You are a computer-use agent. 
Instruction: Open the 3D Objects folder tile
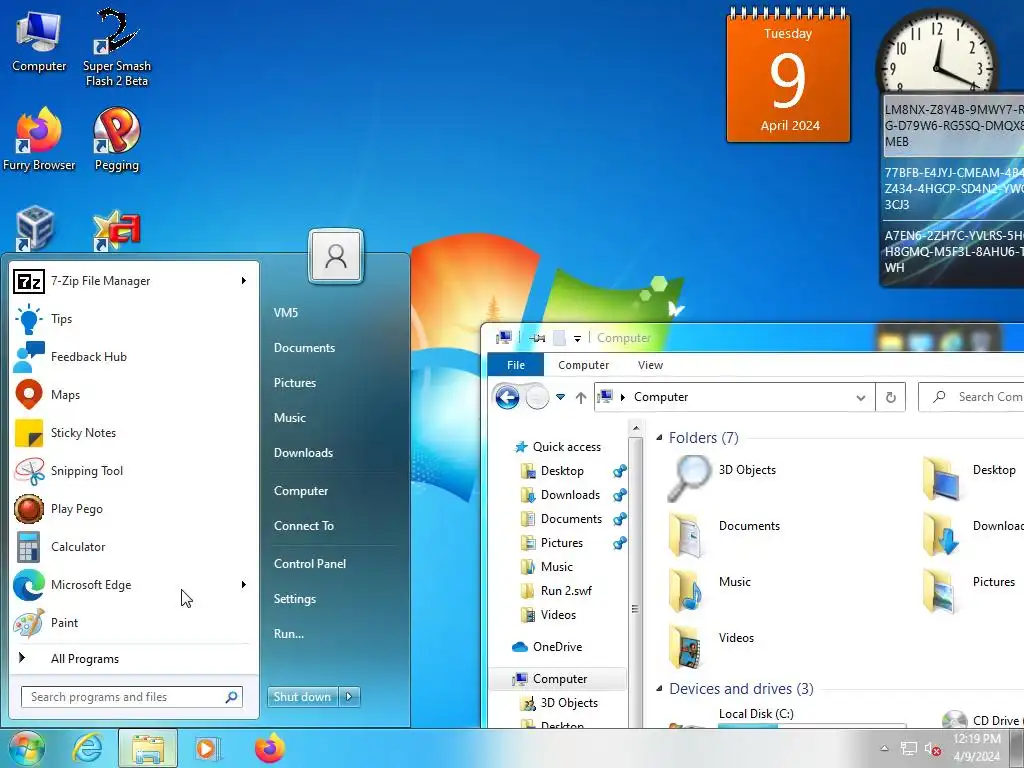pos(722,478)
